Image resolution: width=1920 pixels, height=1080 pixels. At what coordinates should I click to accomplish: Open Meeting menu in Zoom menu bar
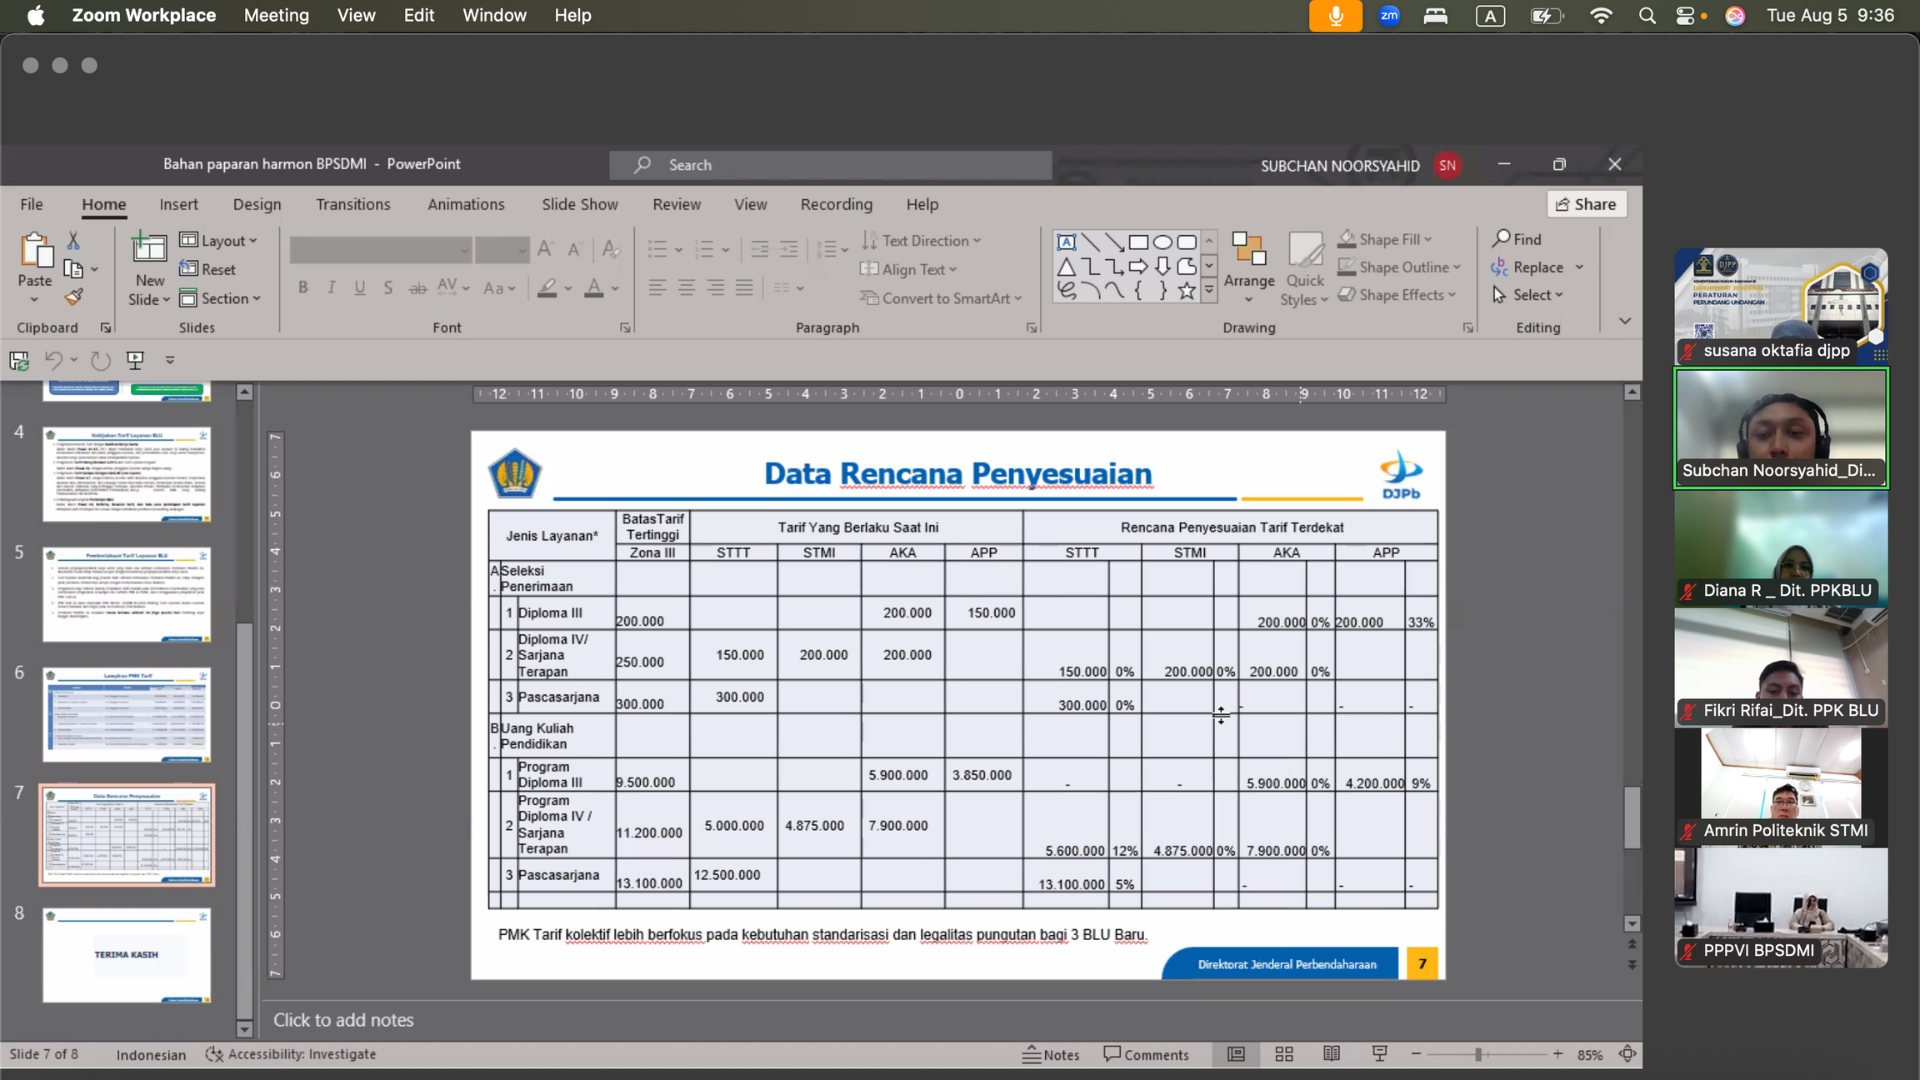[x=276, y=15]
